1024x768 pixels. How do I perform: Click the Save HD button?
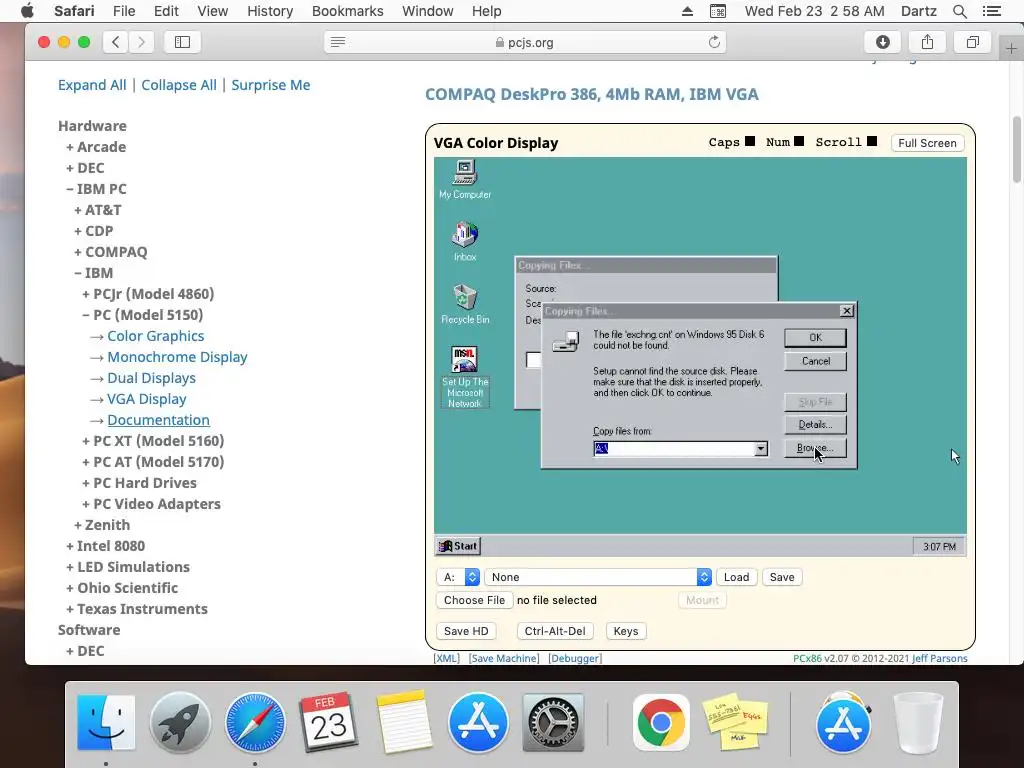pos(466,631)
